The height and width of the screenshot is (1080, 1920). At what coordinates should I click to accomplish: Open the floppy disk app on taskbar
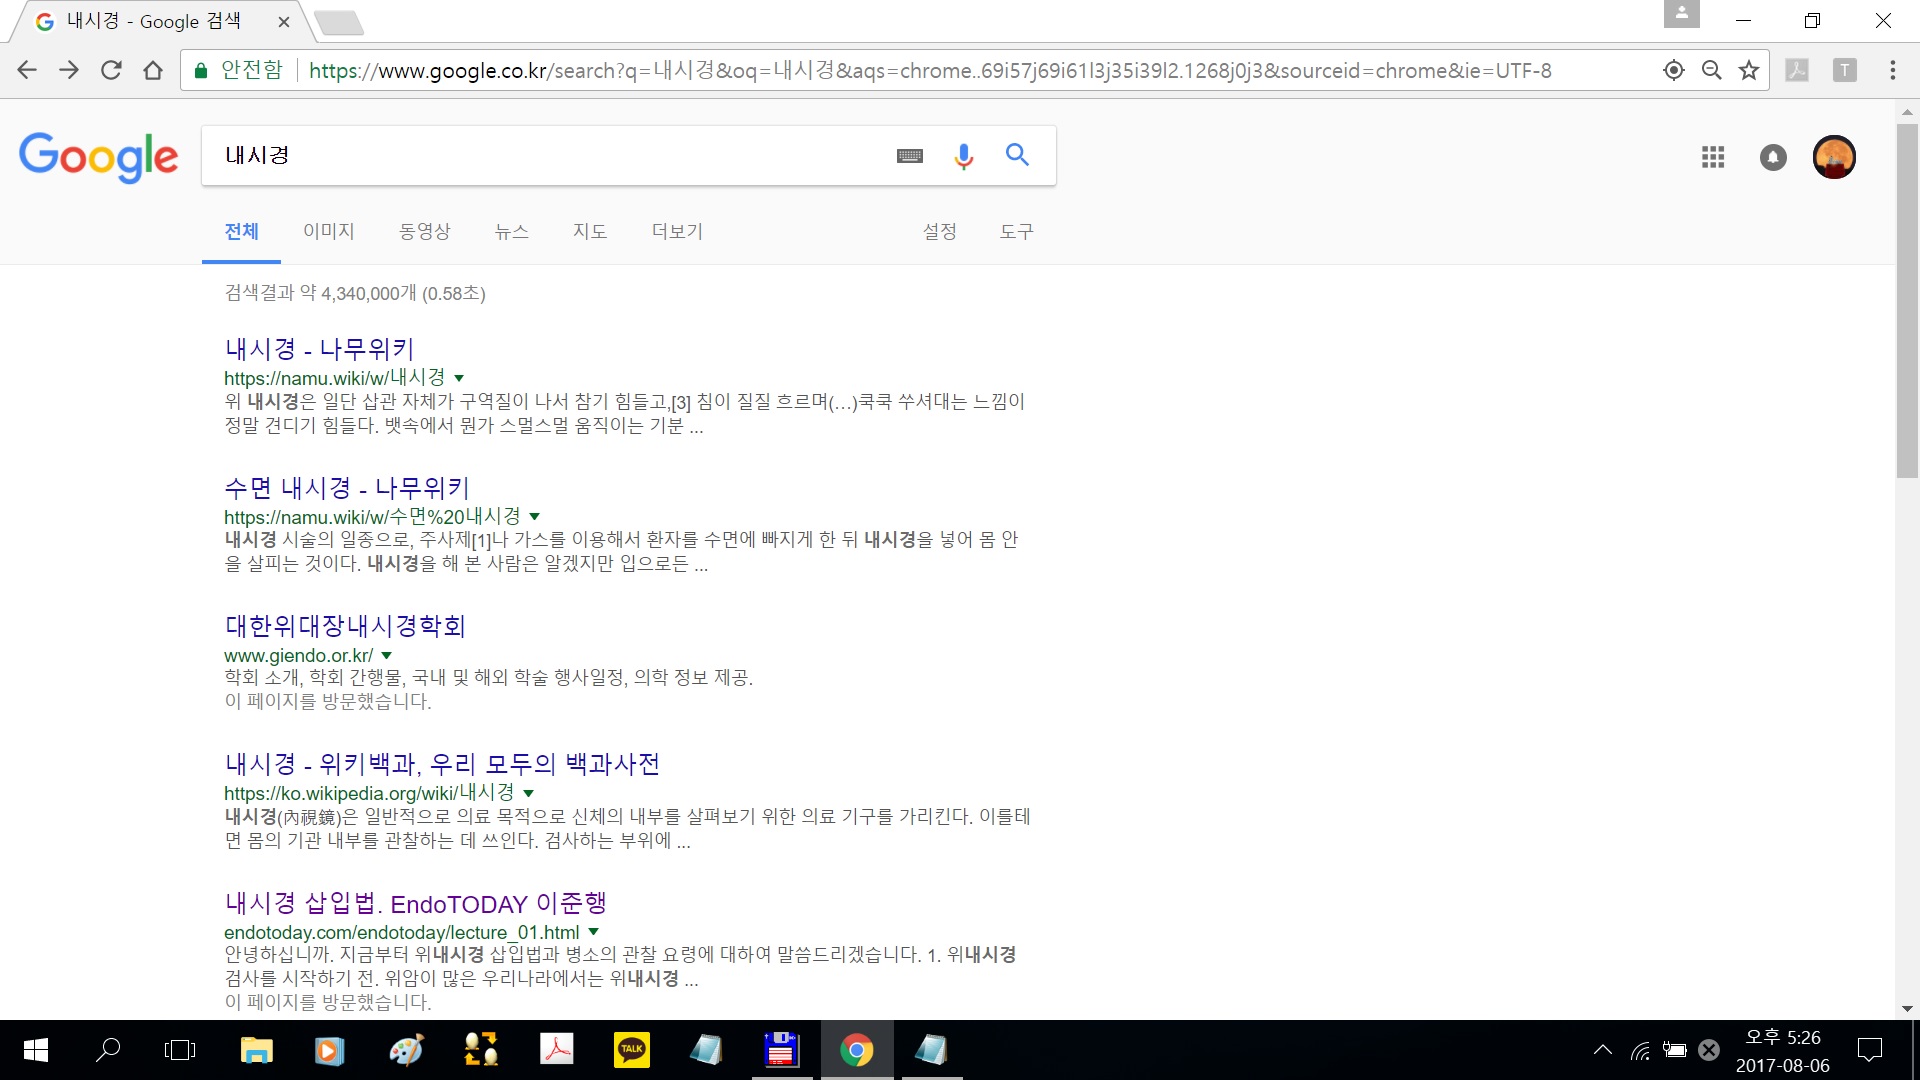click(781, 1050)
